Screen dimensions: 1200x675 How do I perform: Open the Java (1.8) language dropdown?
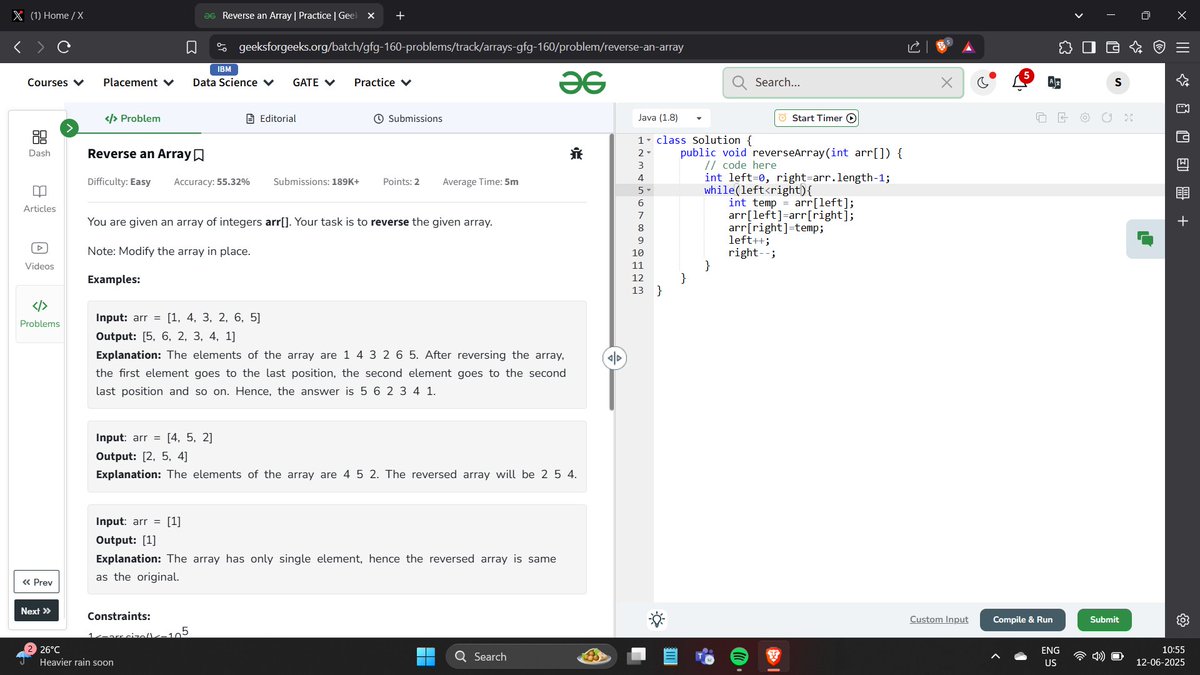[x=668, y=117]
